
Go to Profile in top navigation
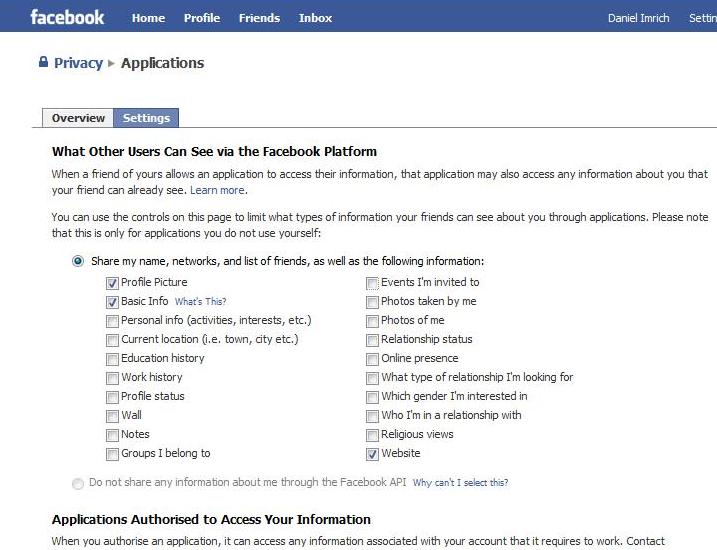[x=202, y=18]
